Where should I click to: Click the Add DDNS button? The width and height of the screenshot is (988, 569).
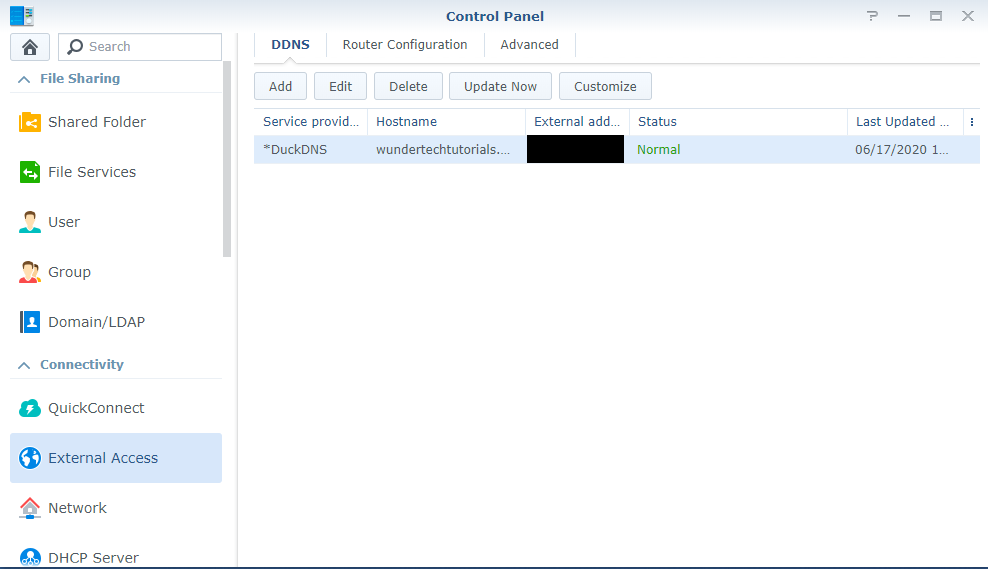click(x=280, y=86)
